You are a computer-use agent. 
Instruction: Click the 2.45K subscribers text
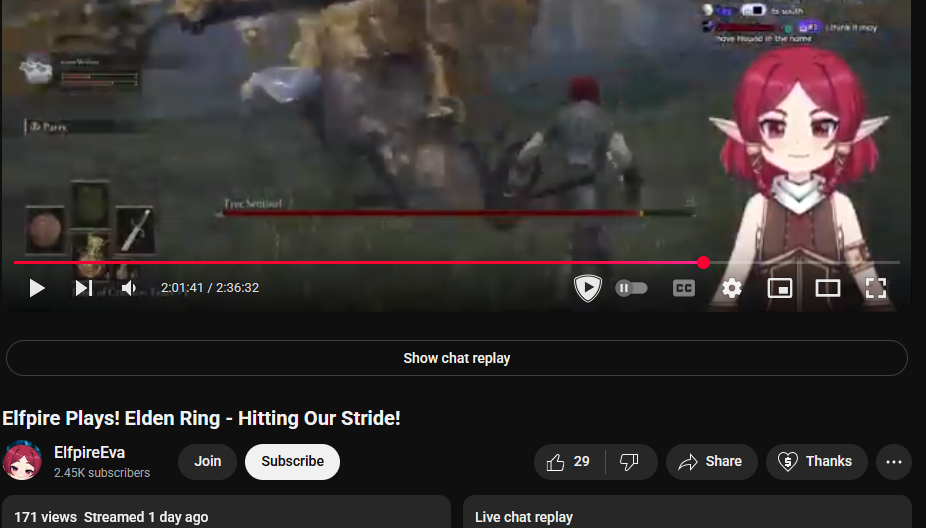tap(102, 472)
